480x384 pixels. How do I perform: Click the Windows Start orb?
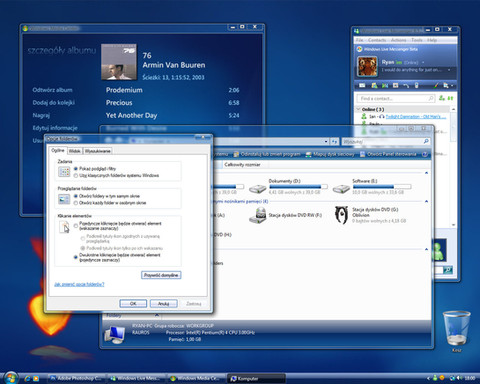(x=10, y=378)
